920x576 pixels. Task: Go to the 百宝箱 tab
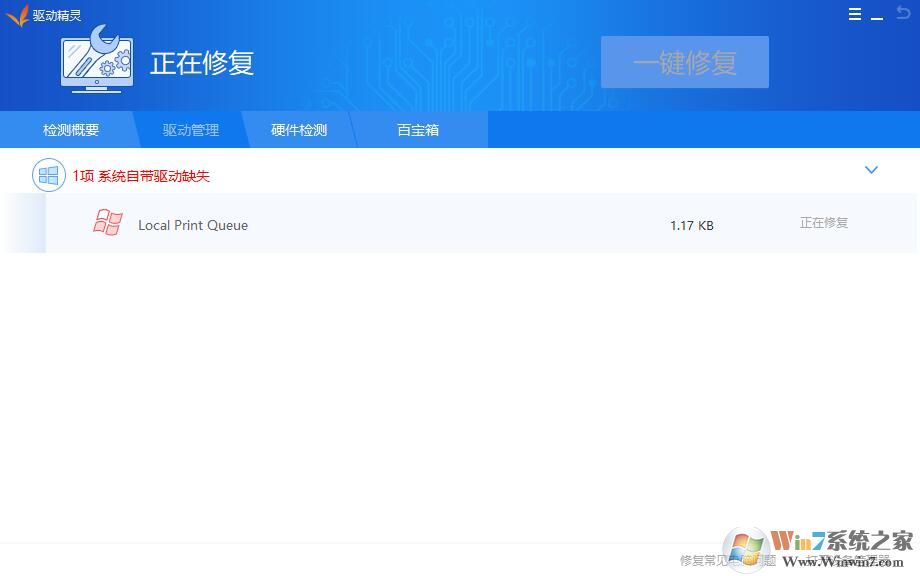tap(418, 130)
